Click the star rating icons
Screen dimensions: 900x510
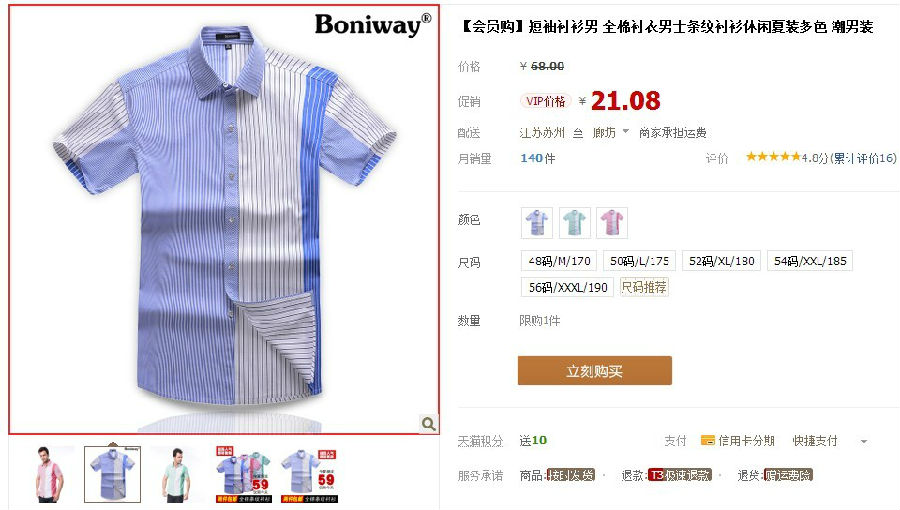pyautogui.click(x=773, y=157)
